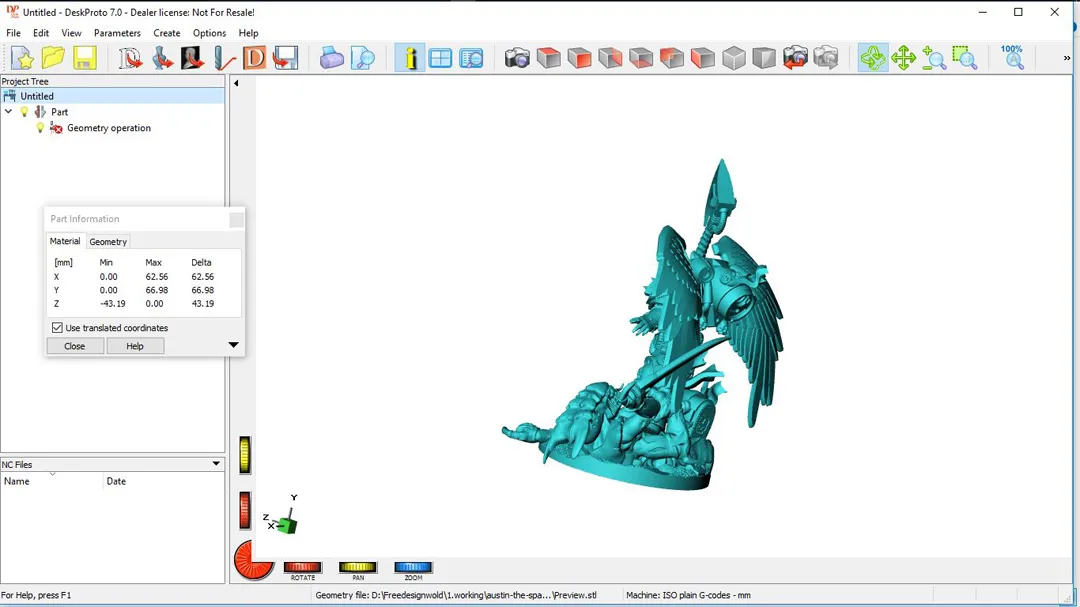The height and width of the screenshot is (607, 1080).
Task: Click the yellow PAN thumbwheel
Action: tap(357, 567)
